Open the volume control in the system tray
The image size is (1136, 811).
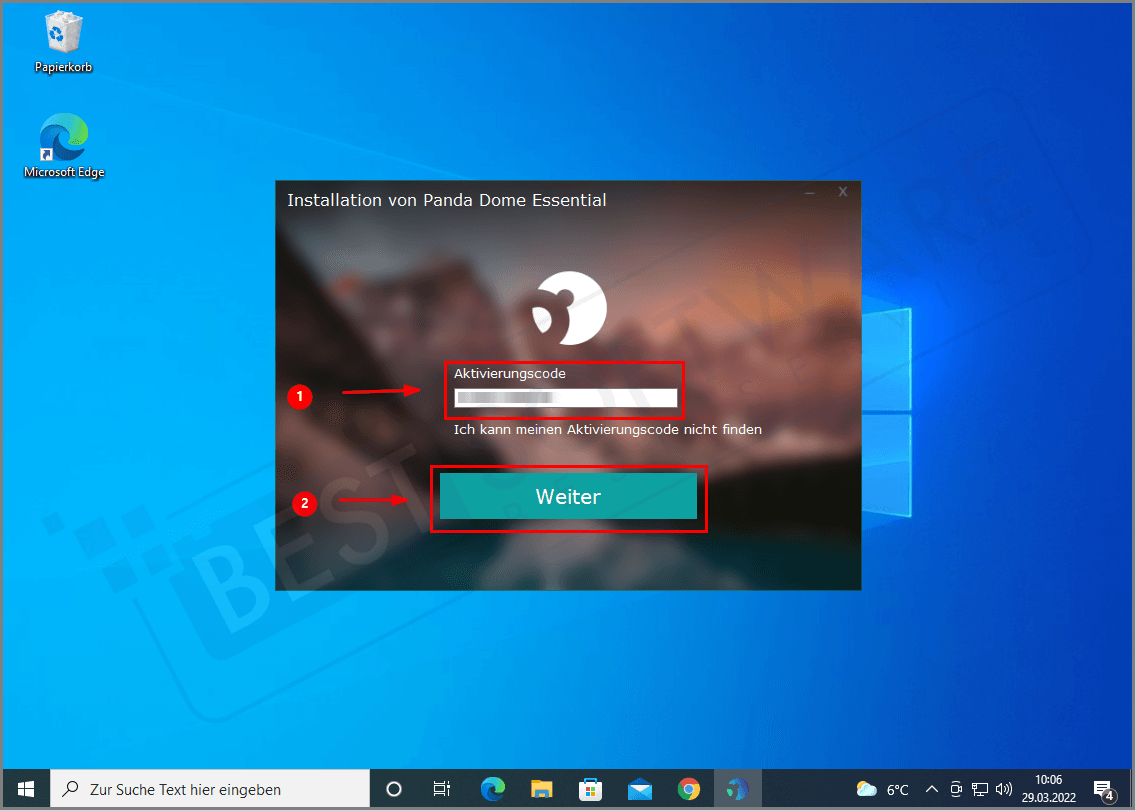(x=1003, y=789)
